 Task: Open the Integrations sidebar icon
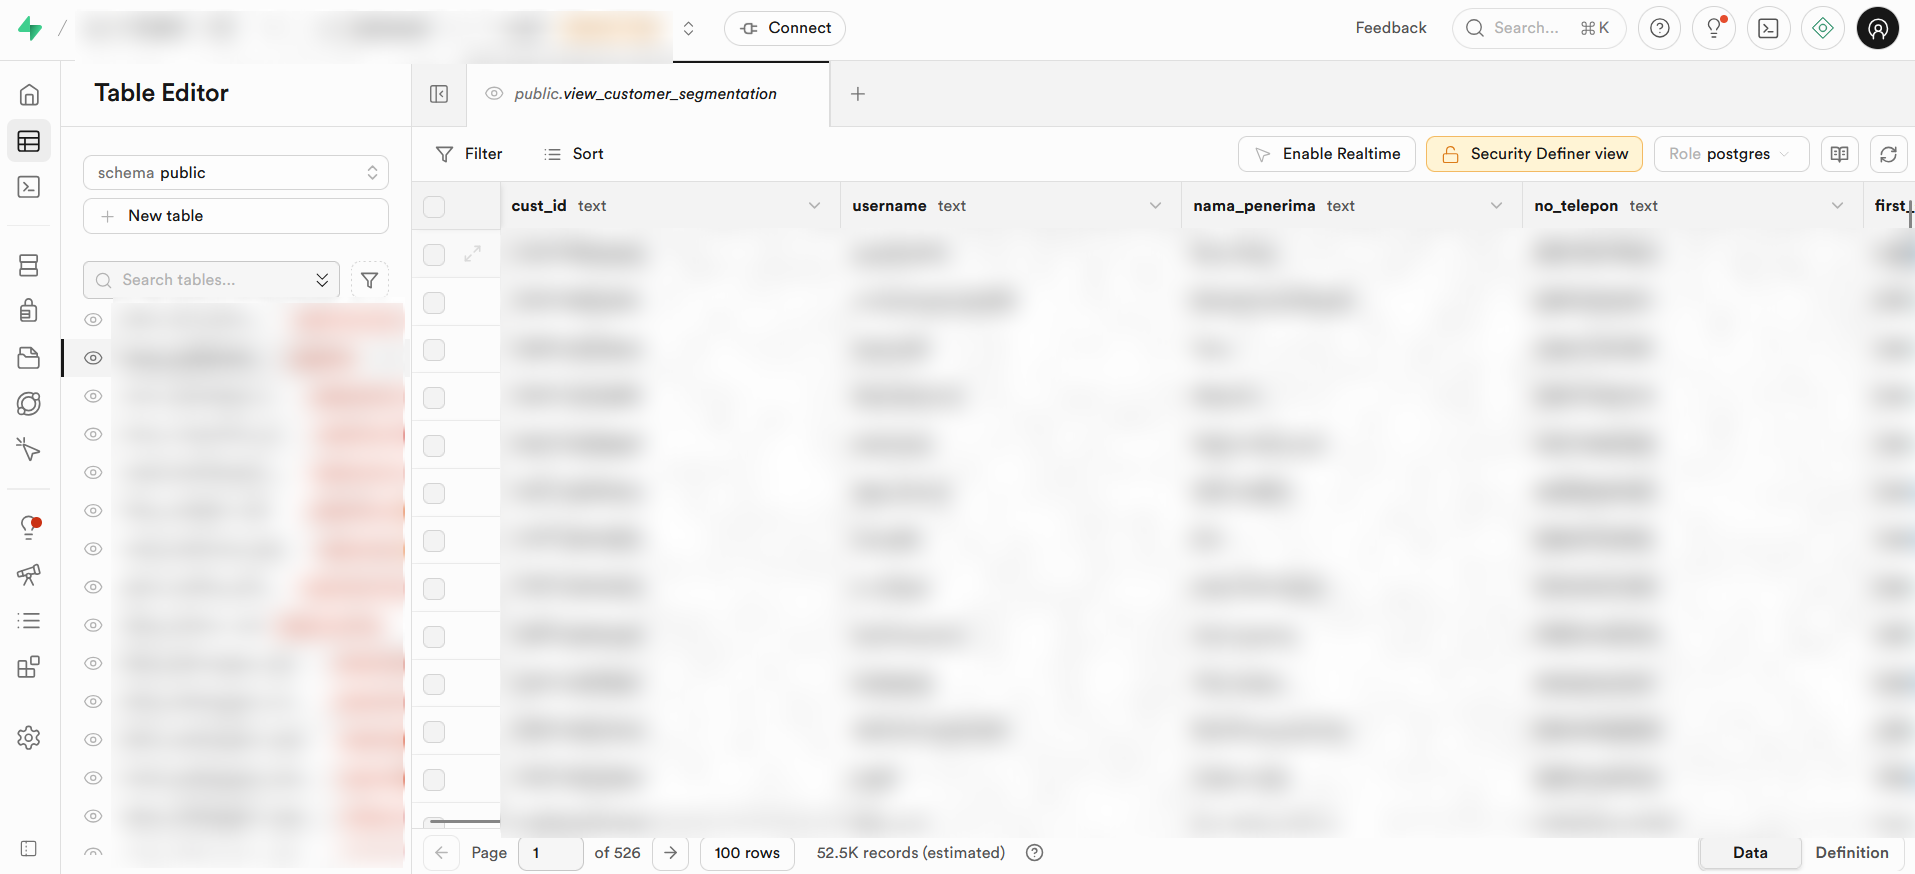pos(29,667)
